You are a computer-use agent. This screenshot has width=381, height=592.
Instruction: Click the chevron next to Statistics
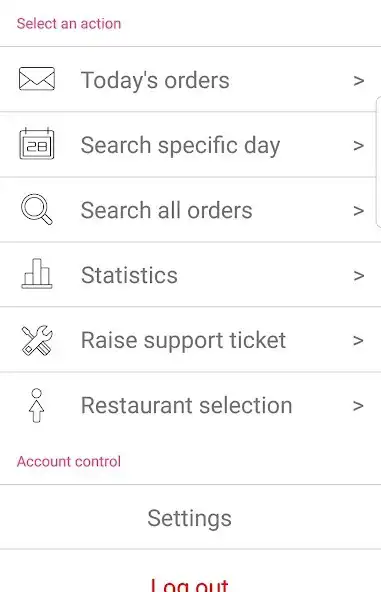tap(358, 276)
